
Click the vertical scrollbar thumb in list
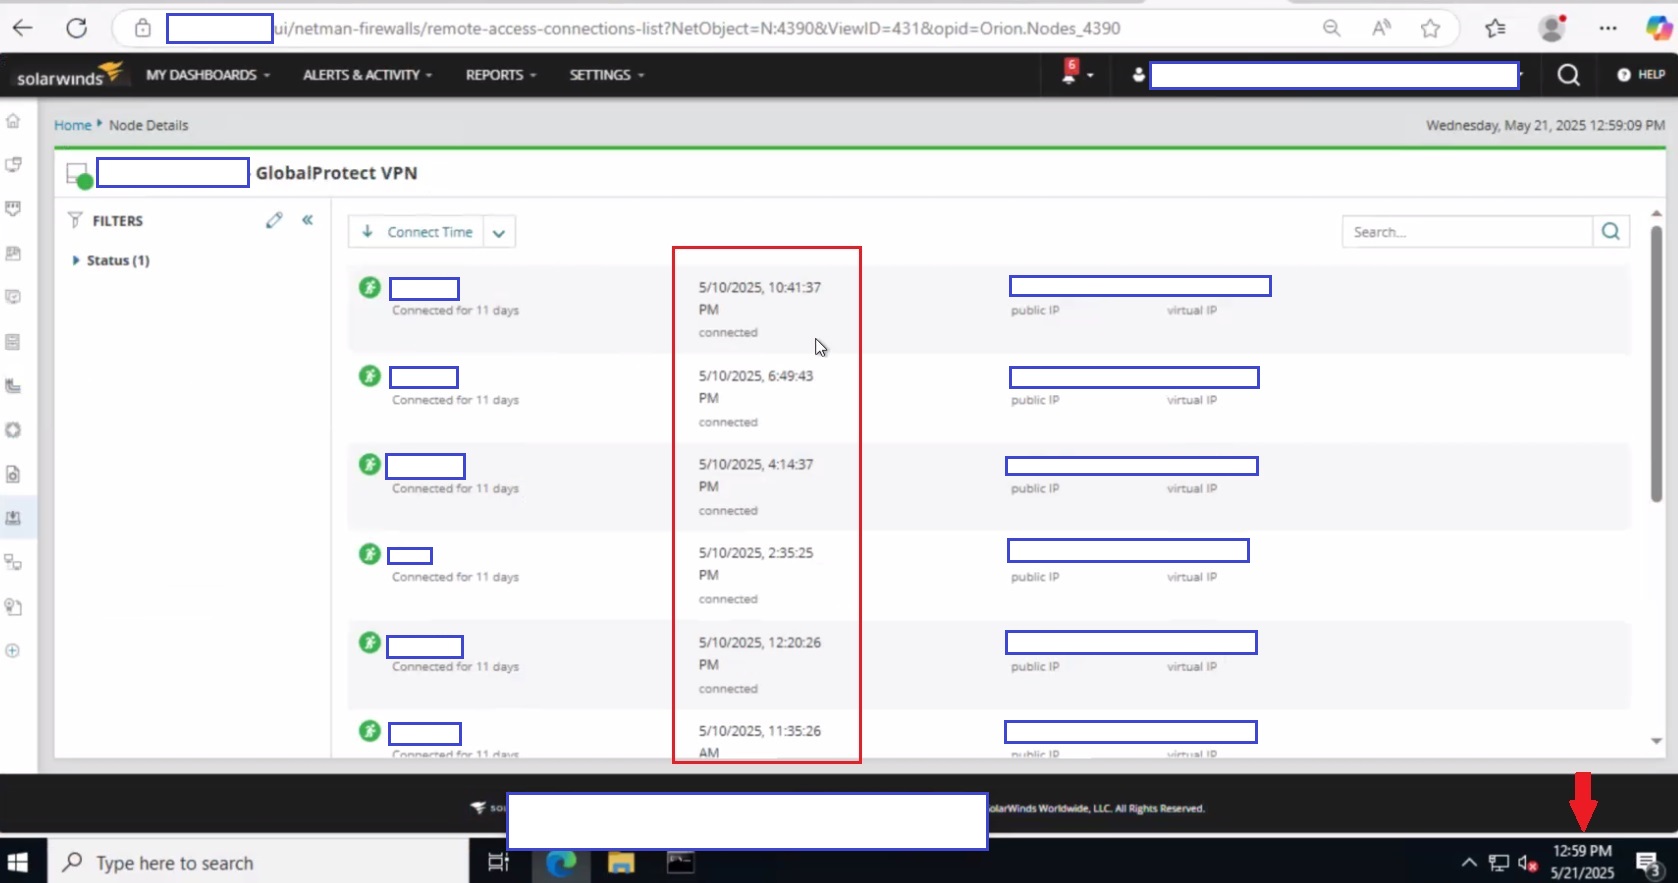[x=1656, y=363]
